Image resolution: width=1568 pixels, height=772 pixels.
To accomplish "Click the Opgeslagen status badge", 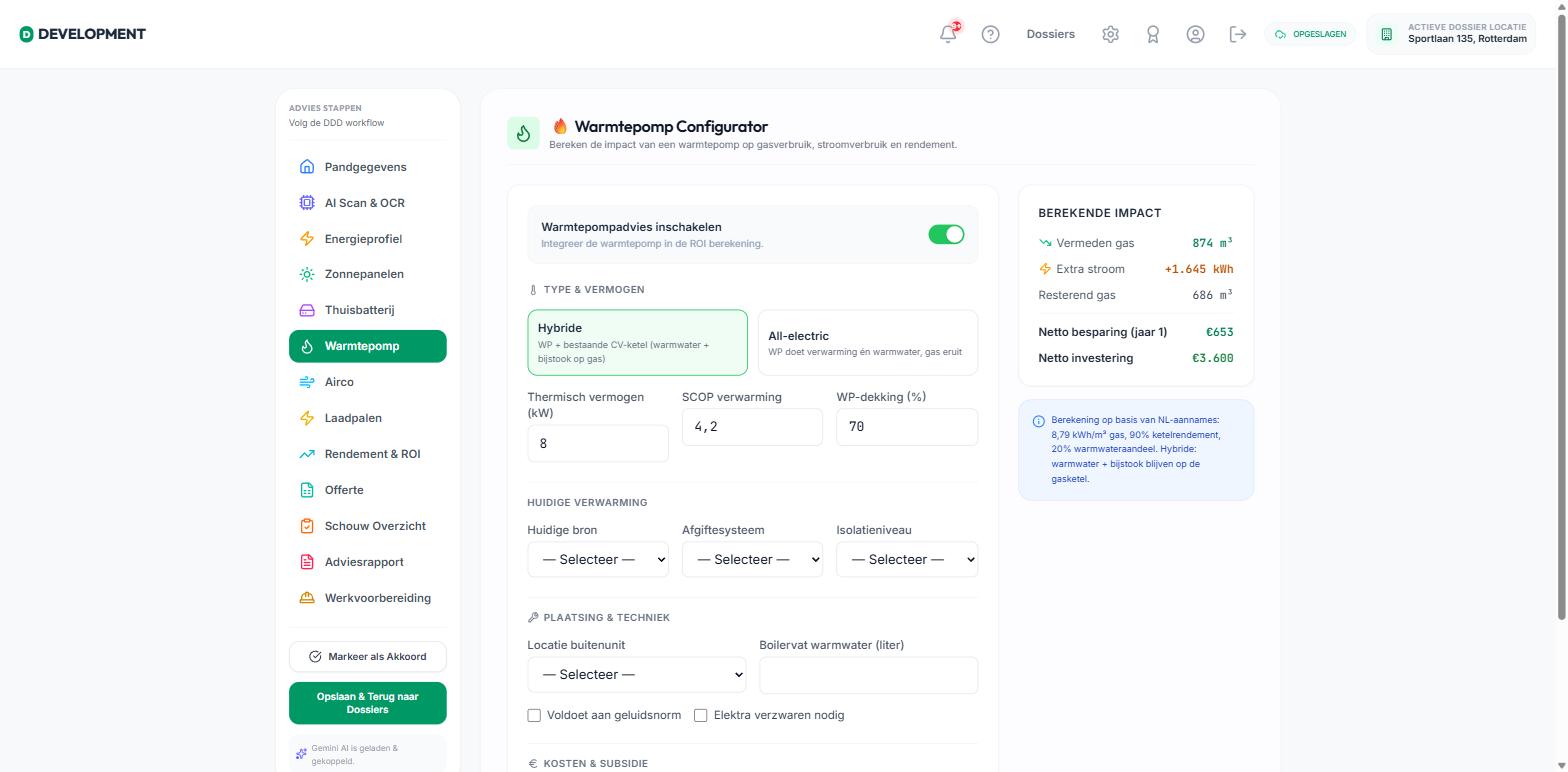I will click(x=1310, y=34).
